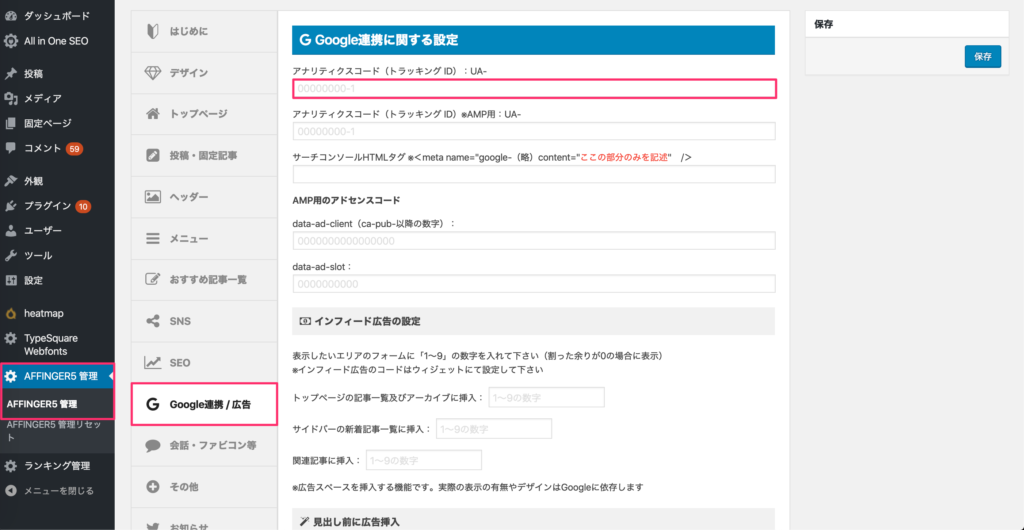Screen dimensions: 1024x530
Task: Click the plug icon beside プラグイン
Action: click(10, 206)
